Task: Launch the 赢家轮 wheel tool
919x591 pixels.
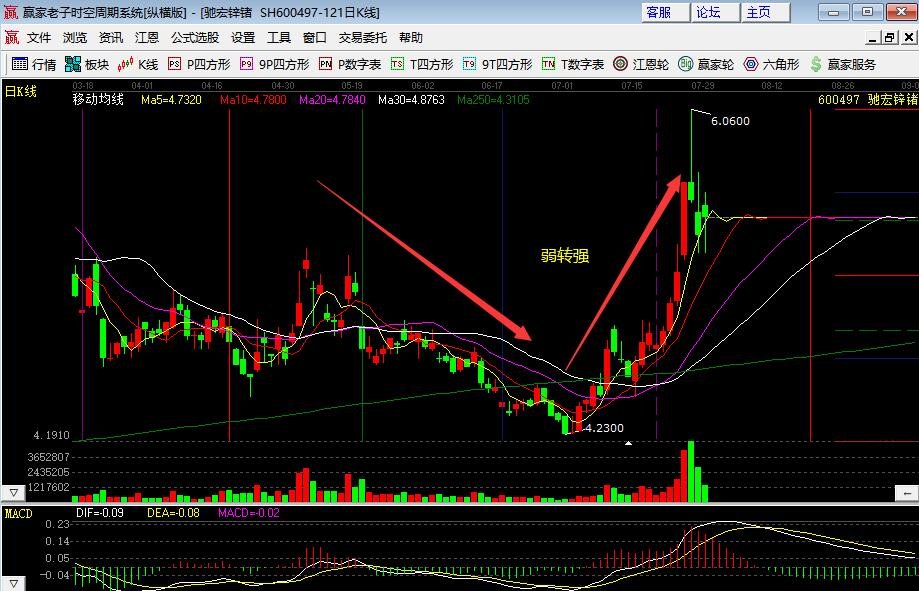Action: [x=706, y=64]
